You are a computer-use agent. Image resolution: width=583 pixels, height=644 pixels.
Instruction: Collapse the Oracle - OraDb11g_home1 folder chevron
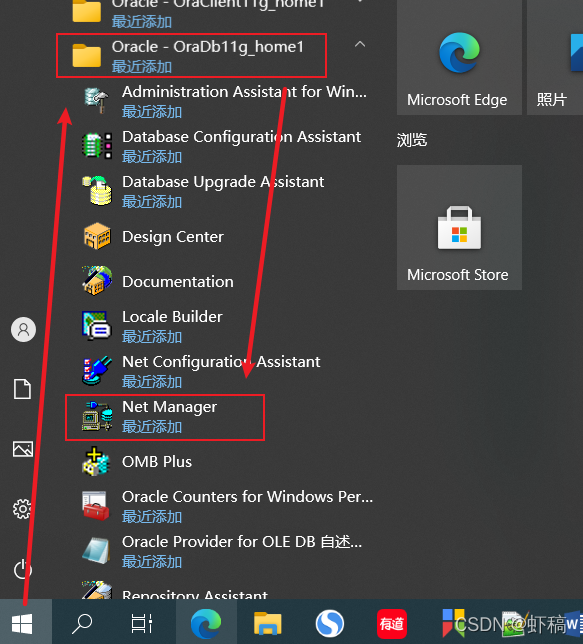[x=360, y=44]
